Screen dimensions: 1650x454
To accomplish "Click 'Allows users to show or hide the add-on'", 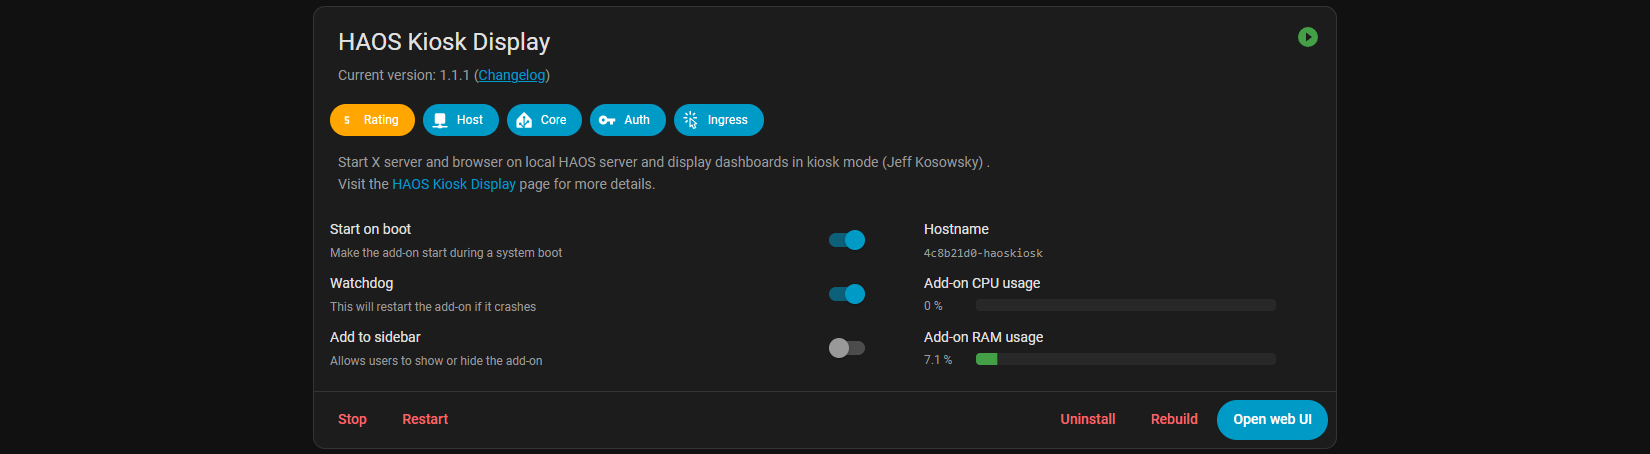I will [x=436, y=361].
